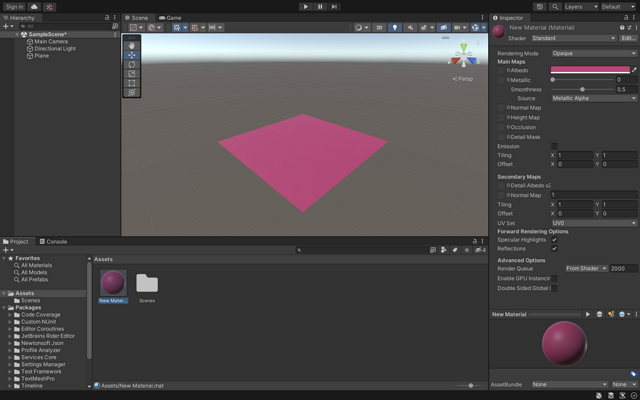This screenshot has height=400, width=640.
Task: Open the global search magnifier
Action: click(555, 7)
